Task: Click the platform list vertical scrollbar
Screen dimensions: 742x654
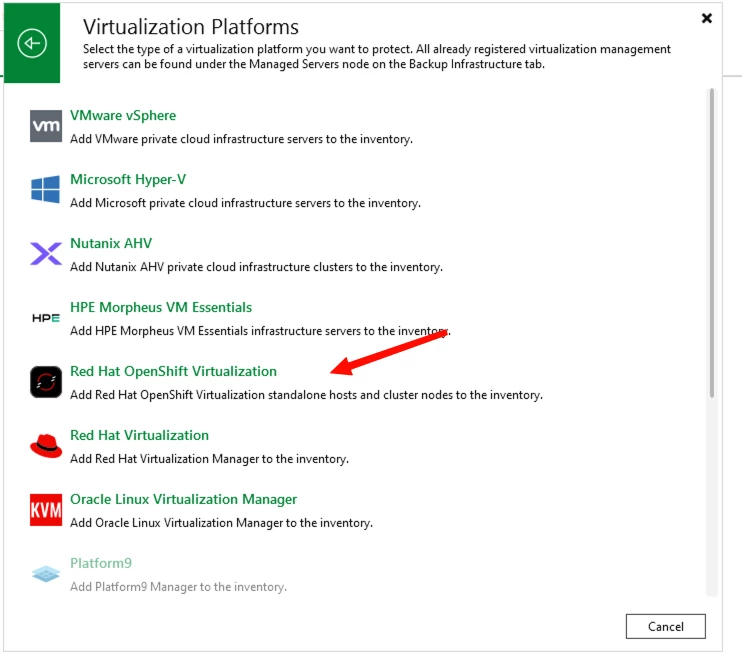Action: [712, 243]
